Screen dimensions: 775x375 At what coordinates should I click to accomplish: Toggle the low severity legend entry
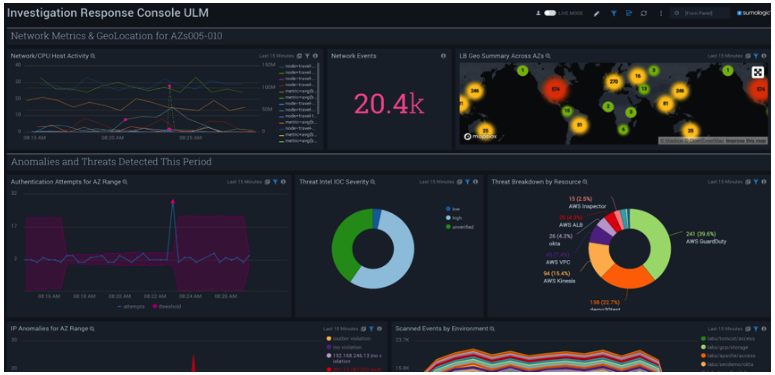tap(452, 209)
